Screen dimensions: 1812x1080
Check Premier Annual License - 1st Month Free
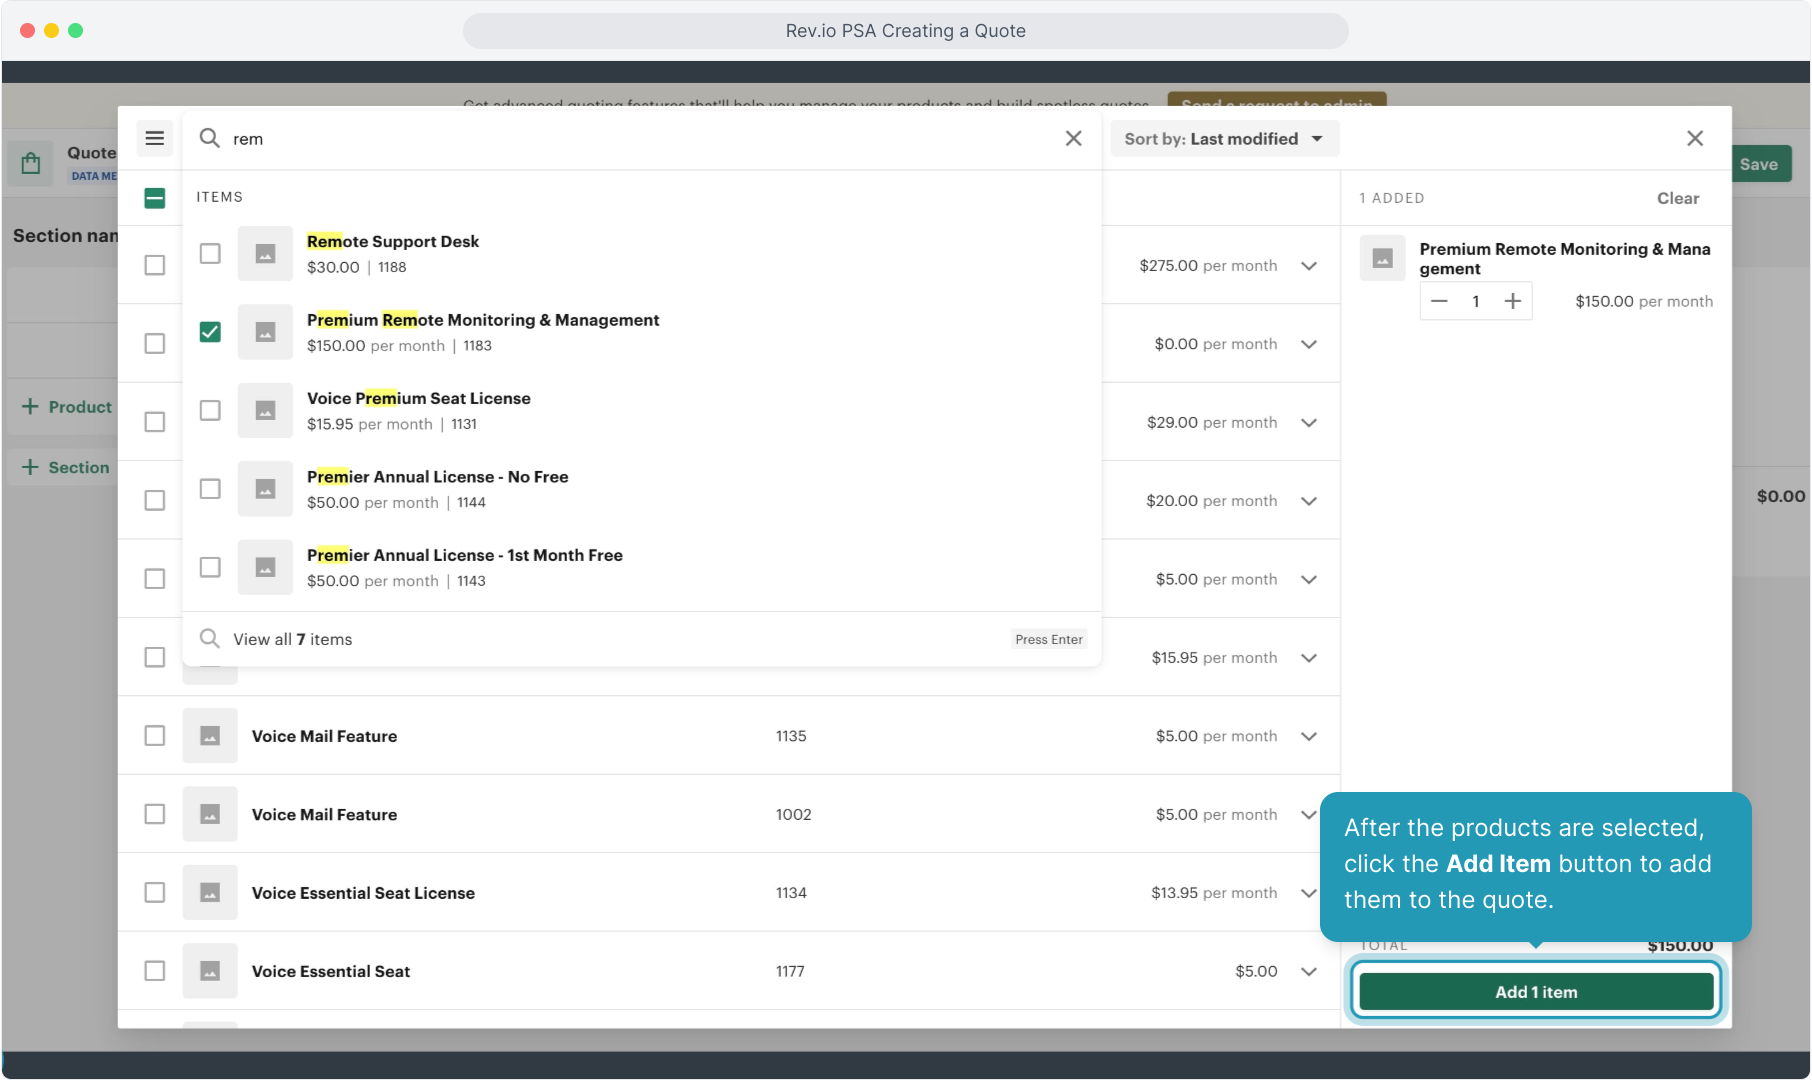(x=210, y=567)
